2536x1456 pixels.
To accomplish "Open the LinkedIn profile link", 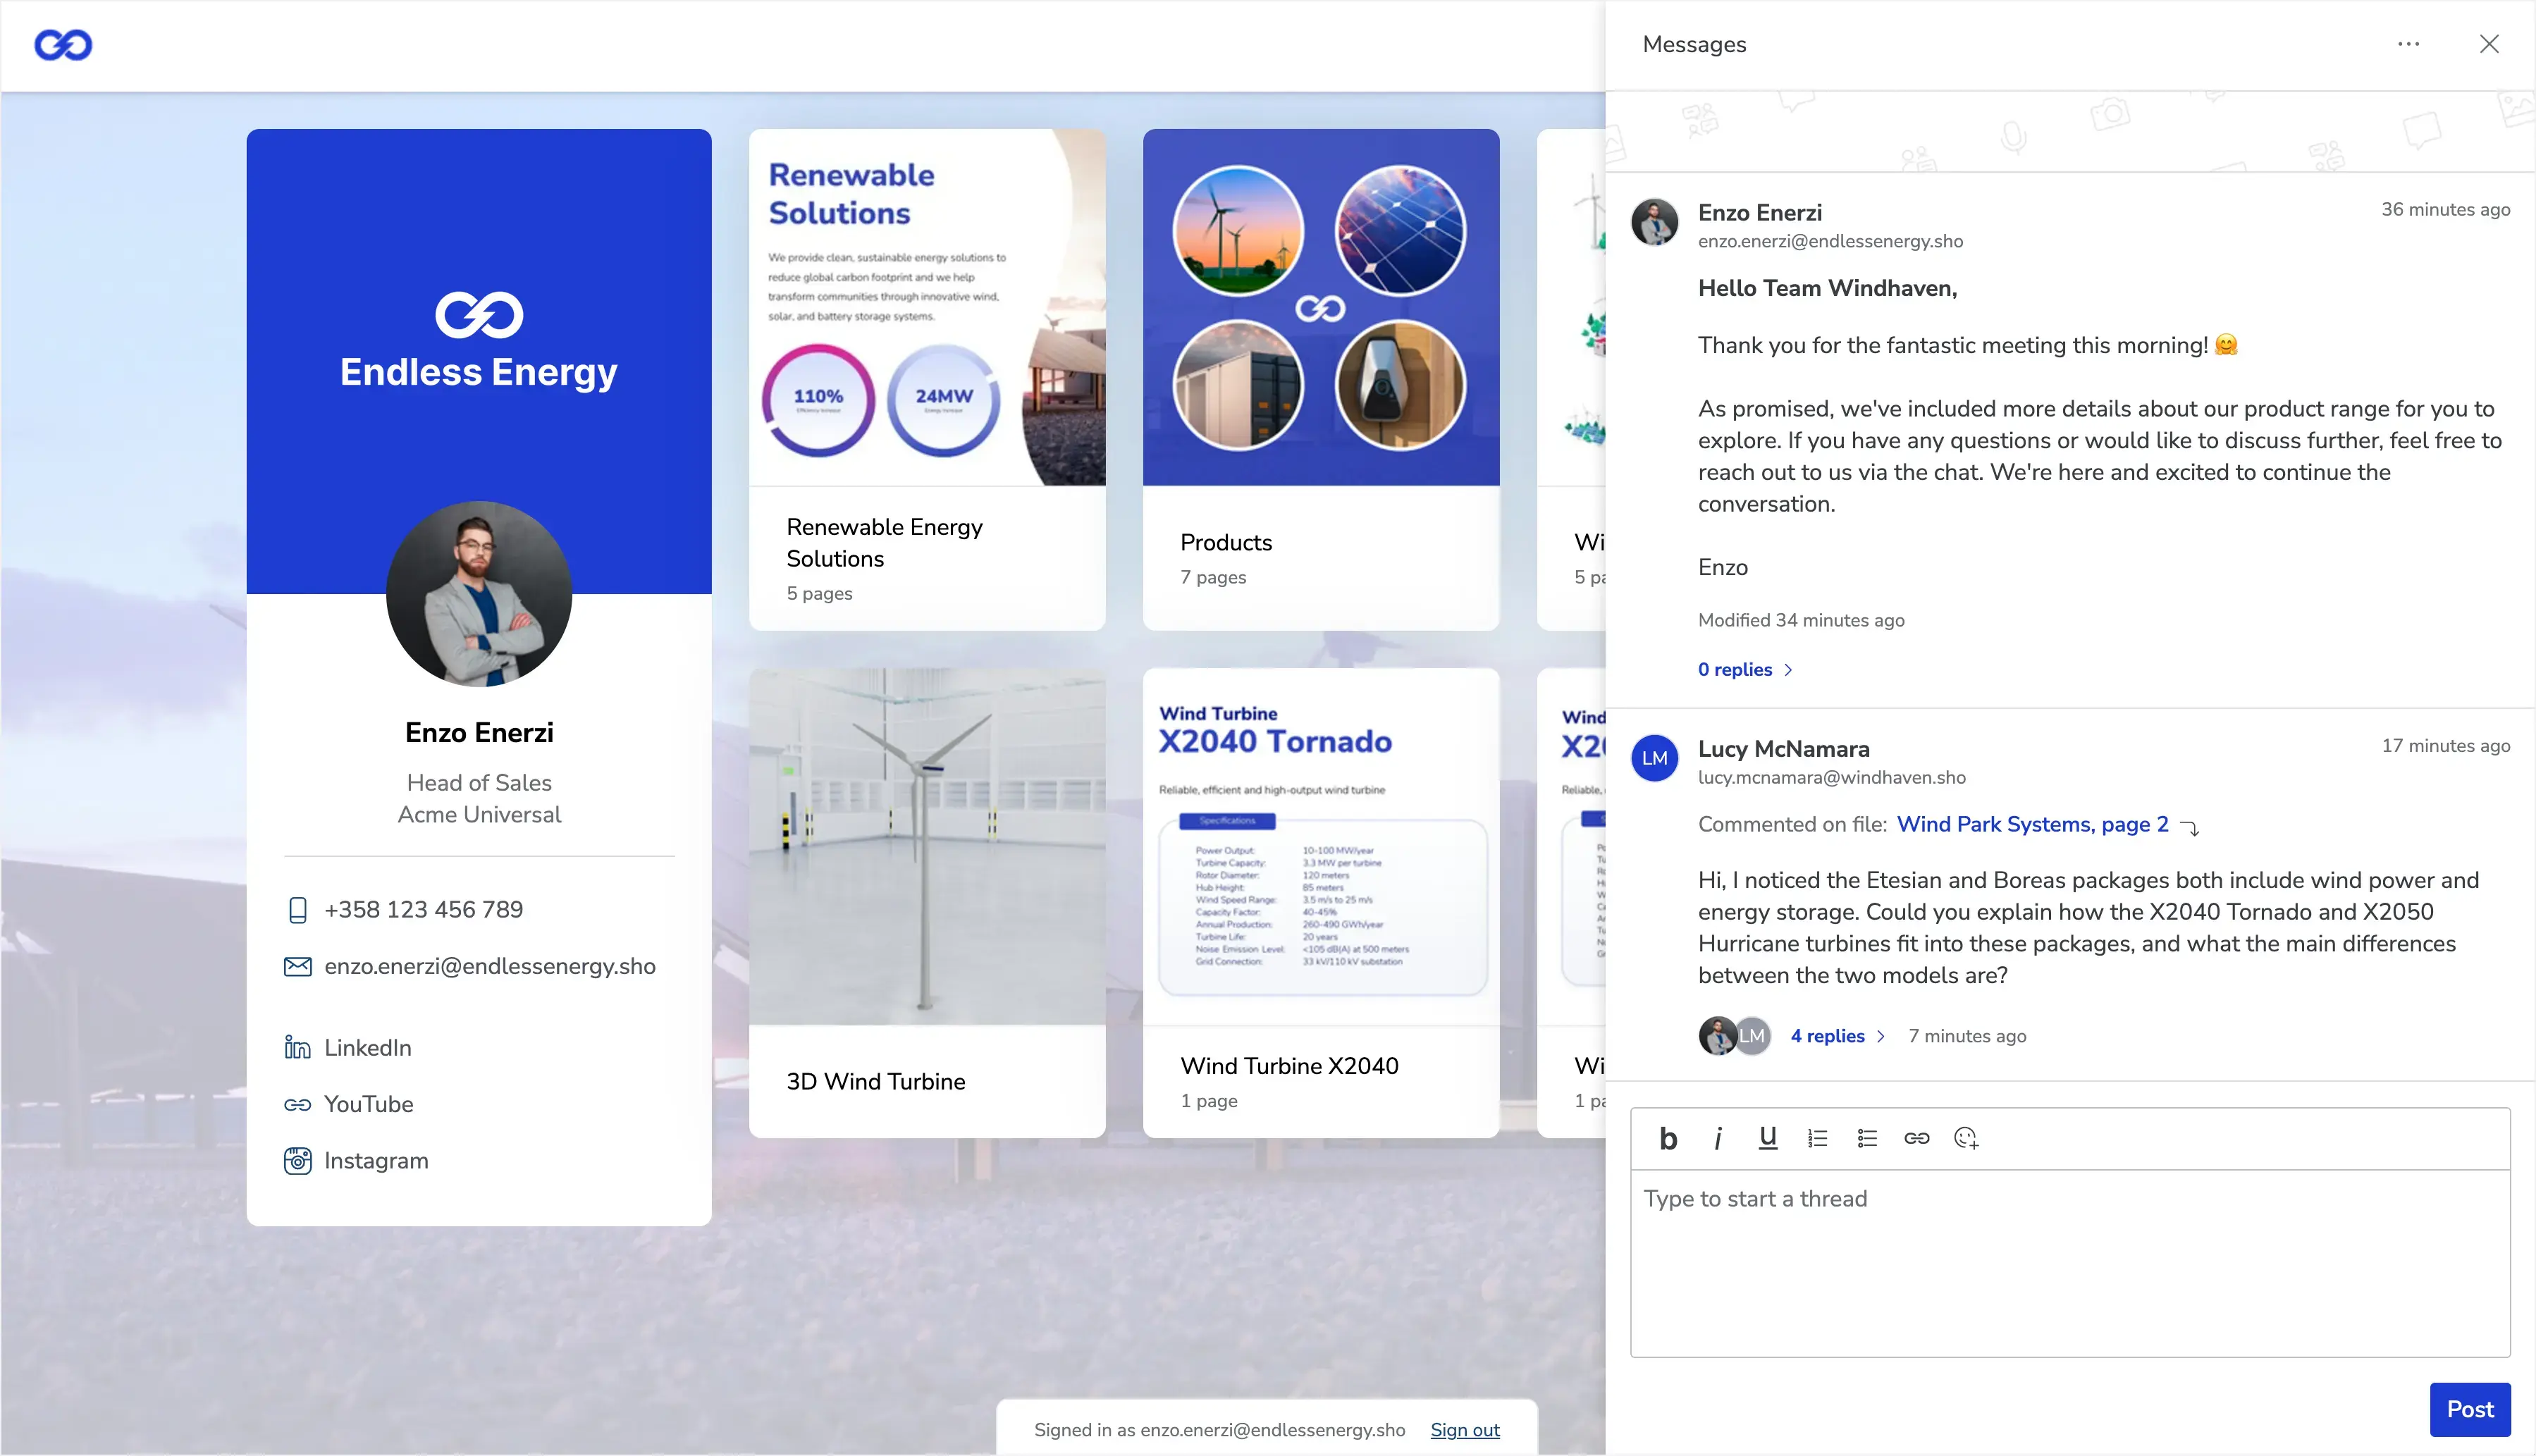I will point(367,1047).
